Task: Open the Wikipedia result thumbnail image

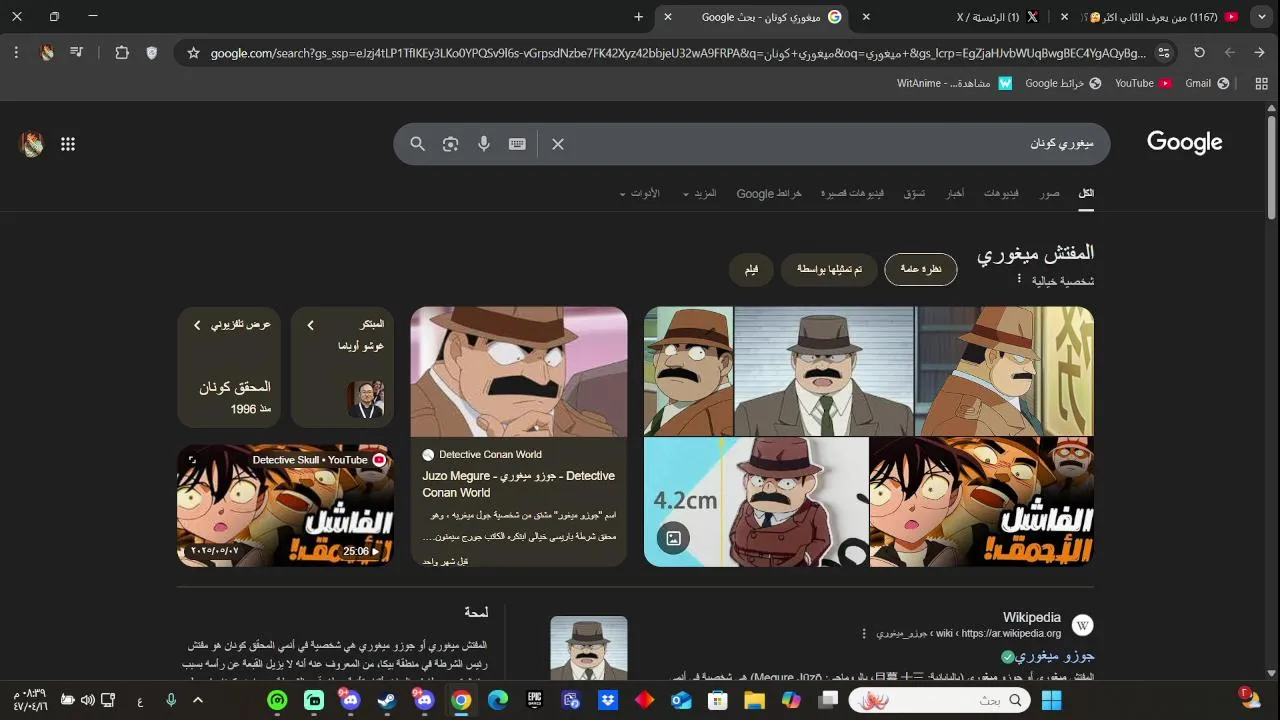Action: (589, 648)
